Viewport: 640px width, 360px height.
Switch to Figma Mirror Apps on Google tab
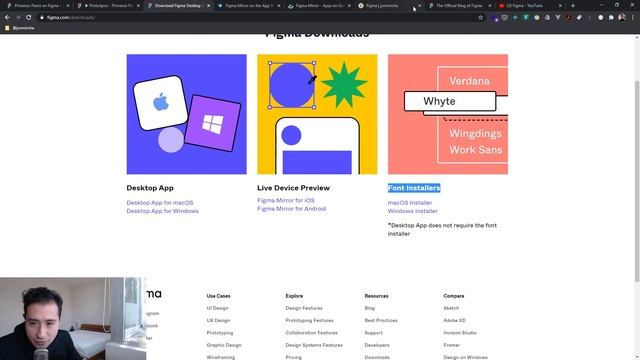coord(319,6)
